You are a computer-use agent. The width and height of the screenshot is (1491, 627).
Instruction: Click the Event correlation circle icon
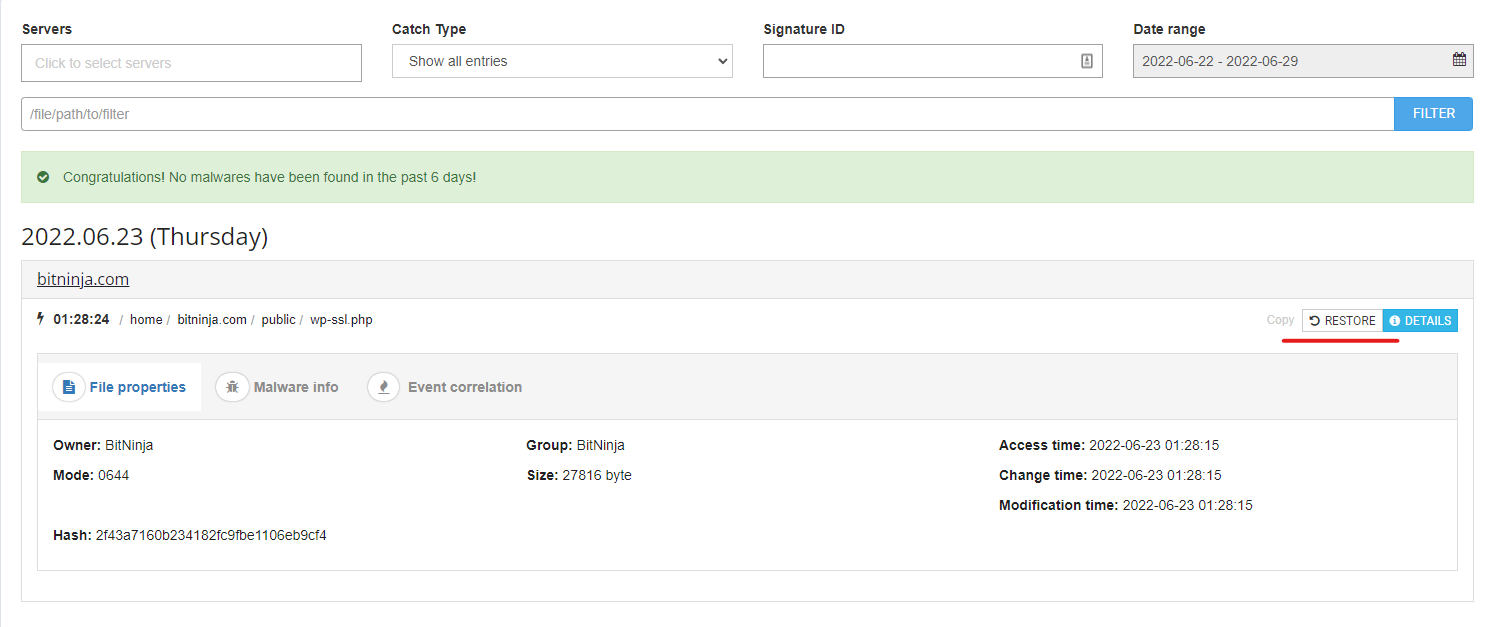click(383, 386)
